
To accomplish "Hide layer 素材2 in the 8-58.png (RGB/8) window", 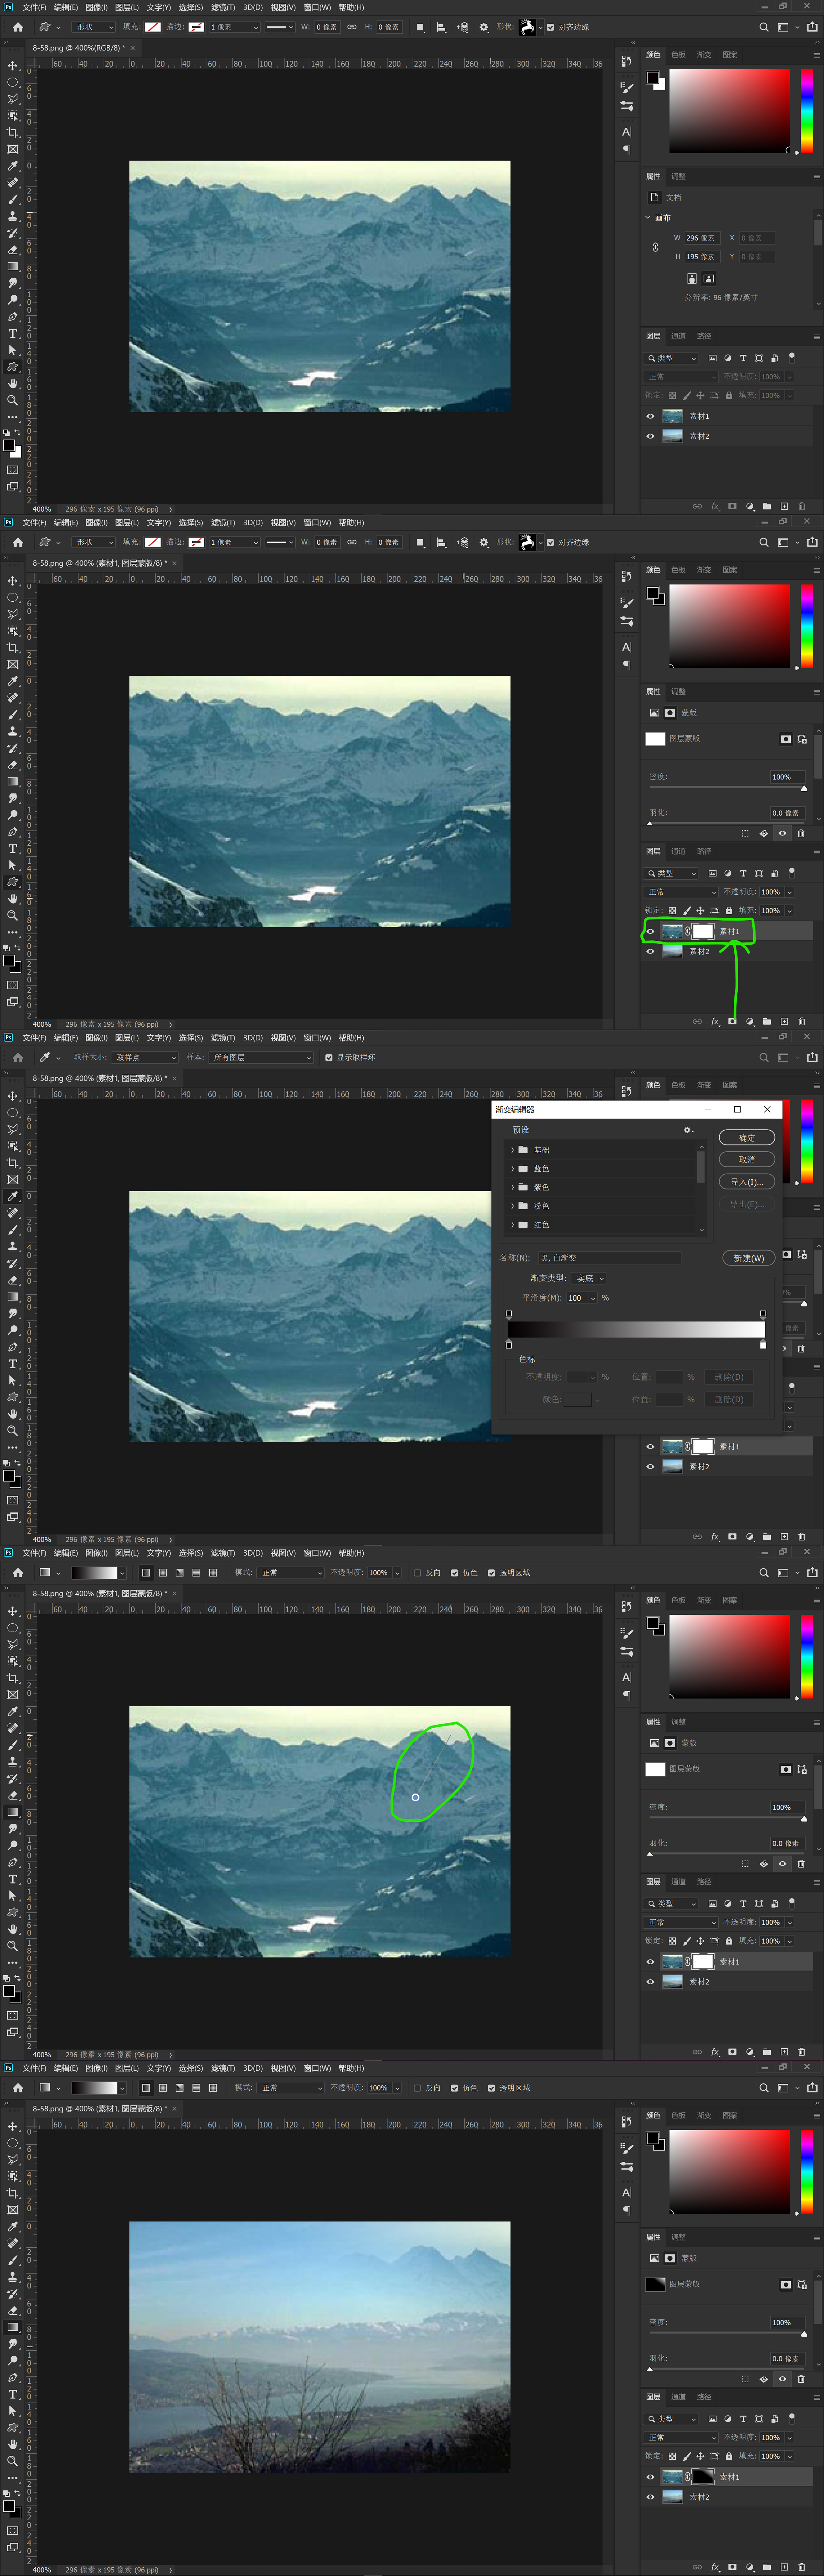I will pyautogui.click(x=650, y=436).
